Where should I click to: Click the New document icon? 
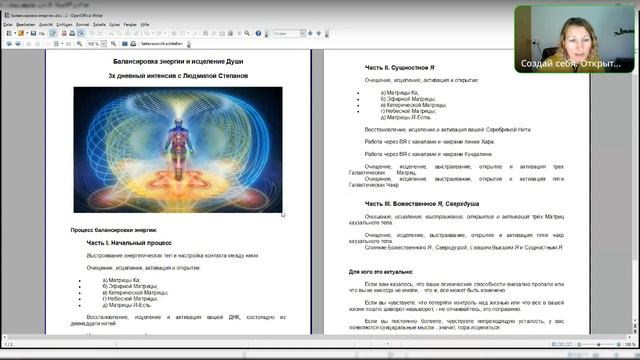(9, 33)
